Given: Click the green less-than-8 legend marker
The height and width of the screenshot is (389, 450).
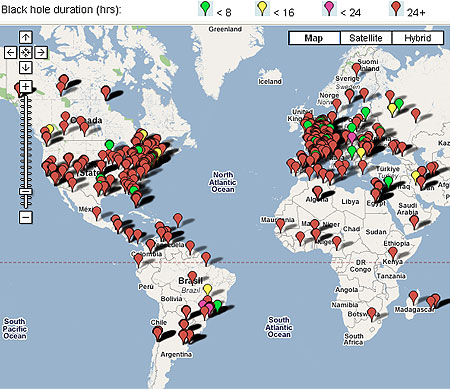Looking at the screenshot, I should click(205, 8).
